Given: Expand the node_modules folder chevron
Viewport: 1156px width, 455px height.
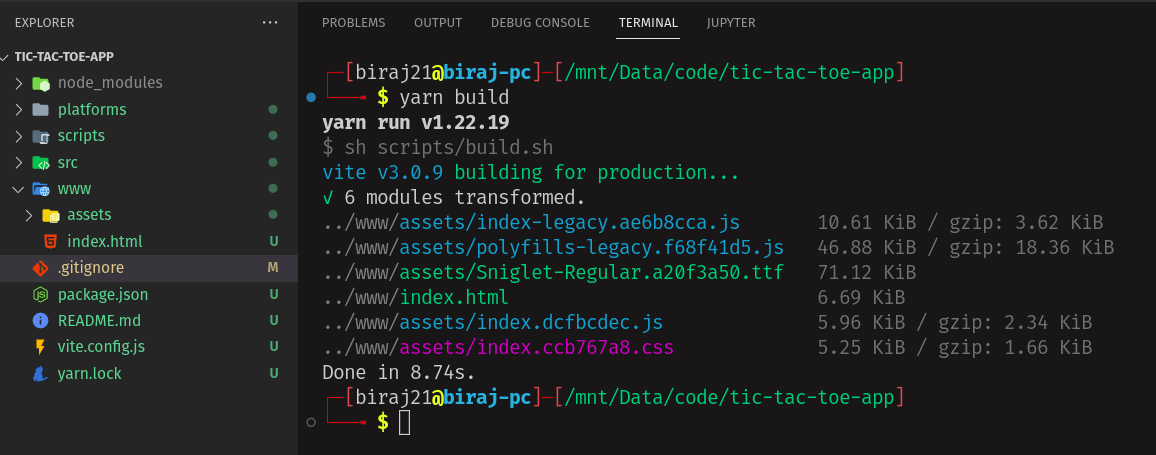Looking at the screenshot, I should click(19, 83).
